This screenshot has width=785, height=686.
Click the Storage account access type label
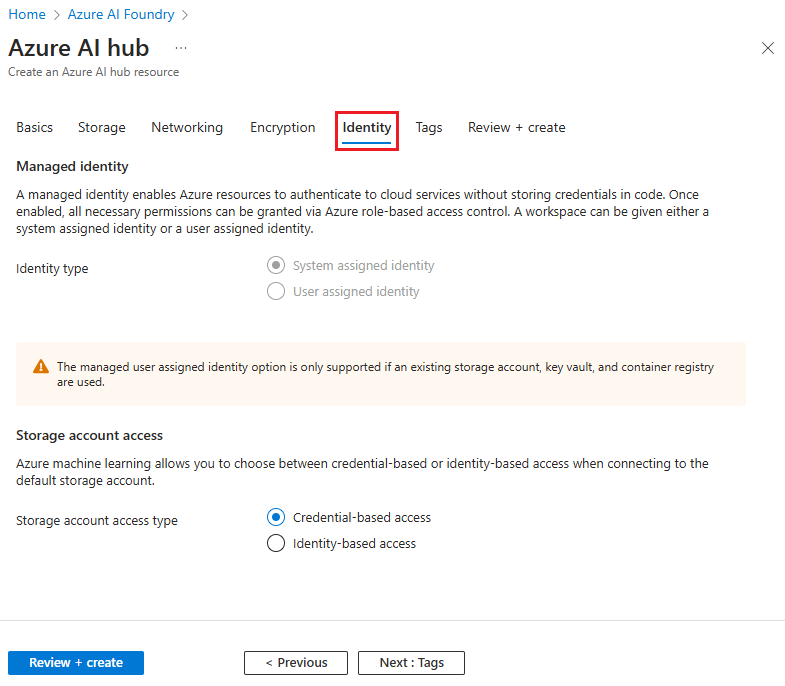tap(97, 520)
